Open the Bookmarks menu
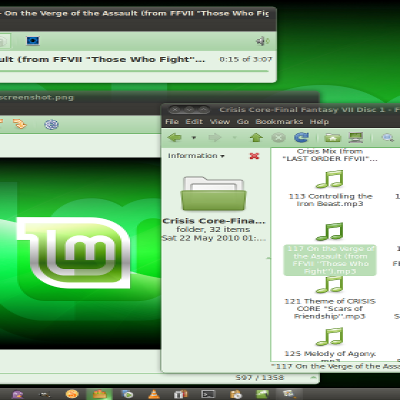The height and width of the screenshot is (400, 400). (279, 122)
